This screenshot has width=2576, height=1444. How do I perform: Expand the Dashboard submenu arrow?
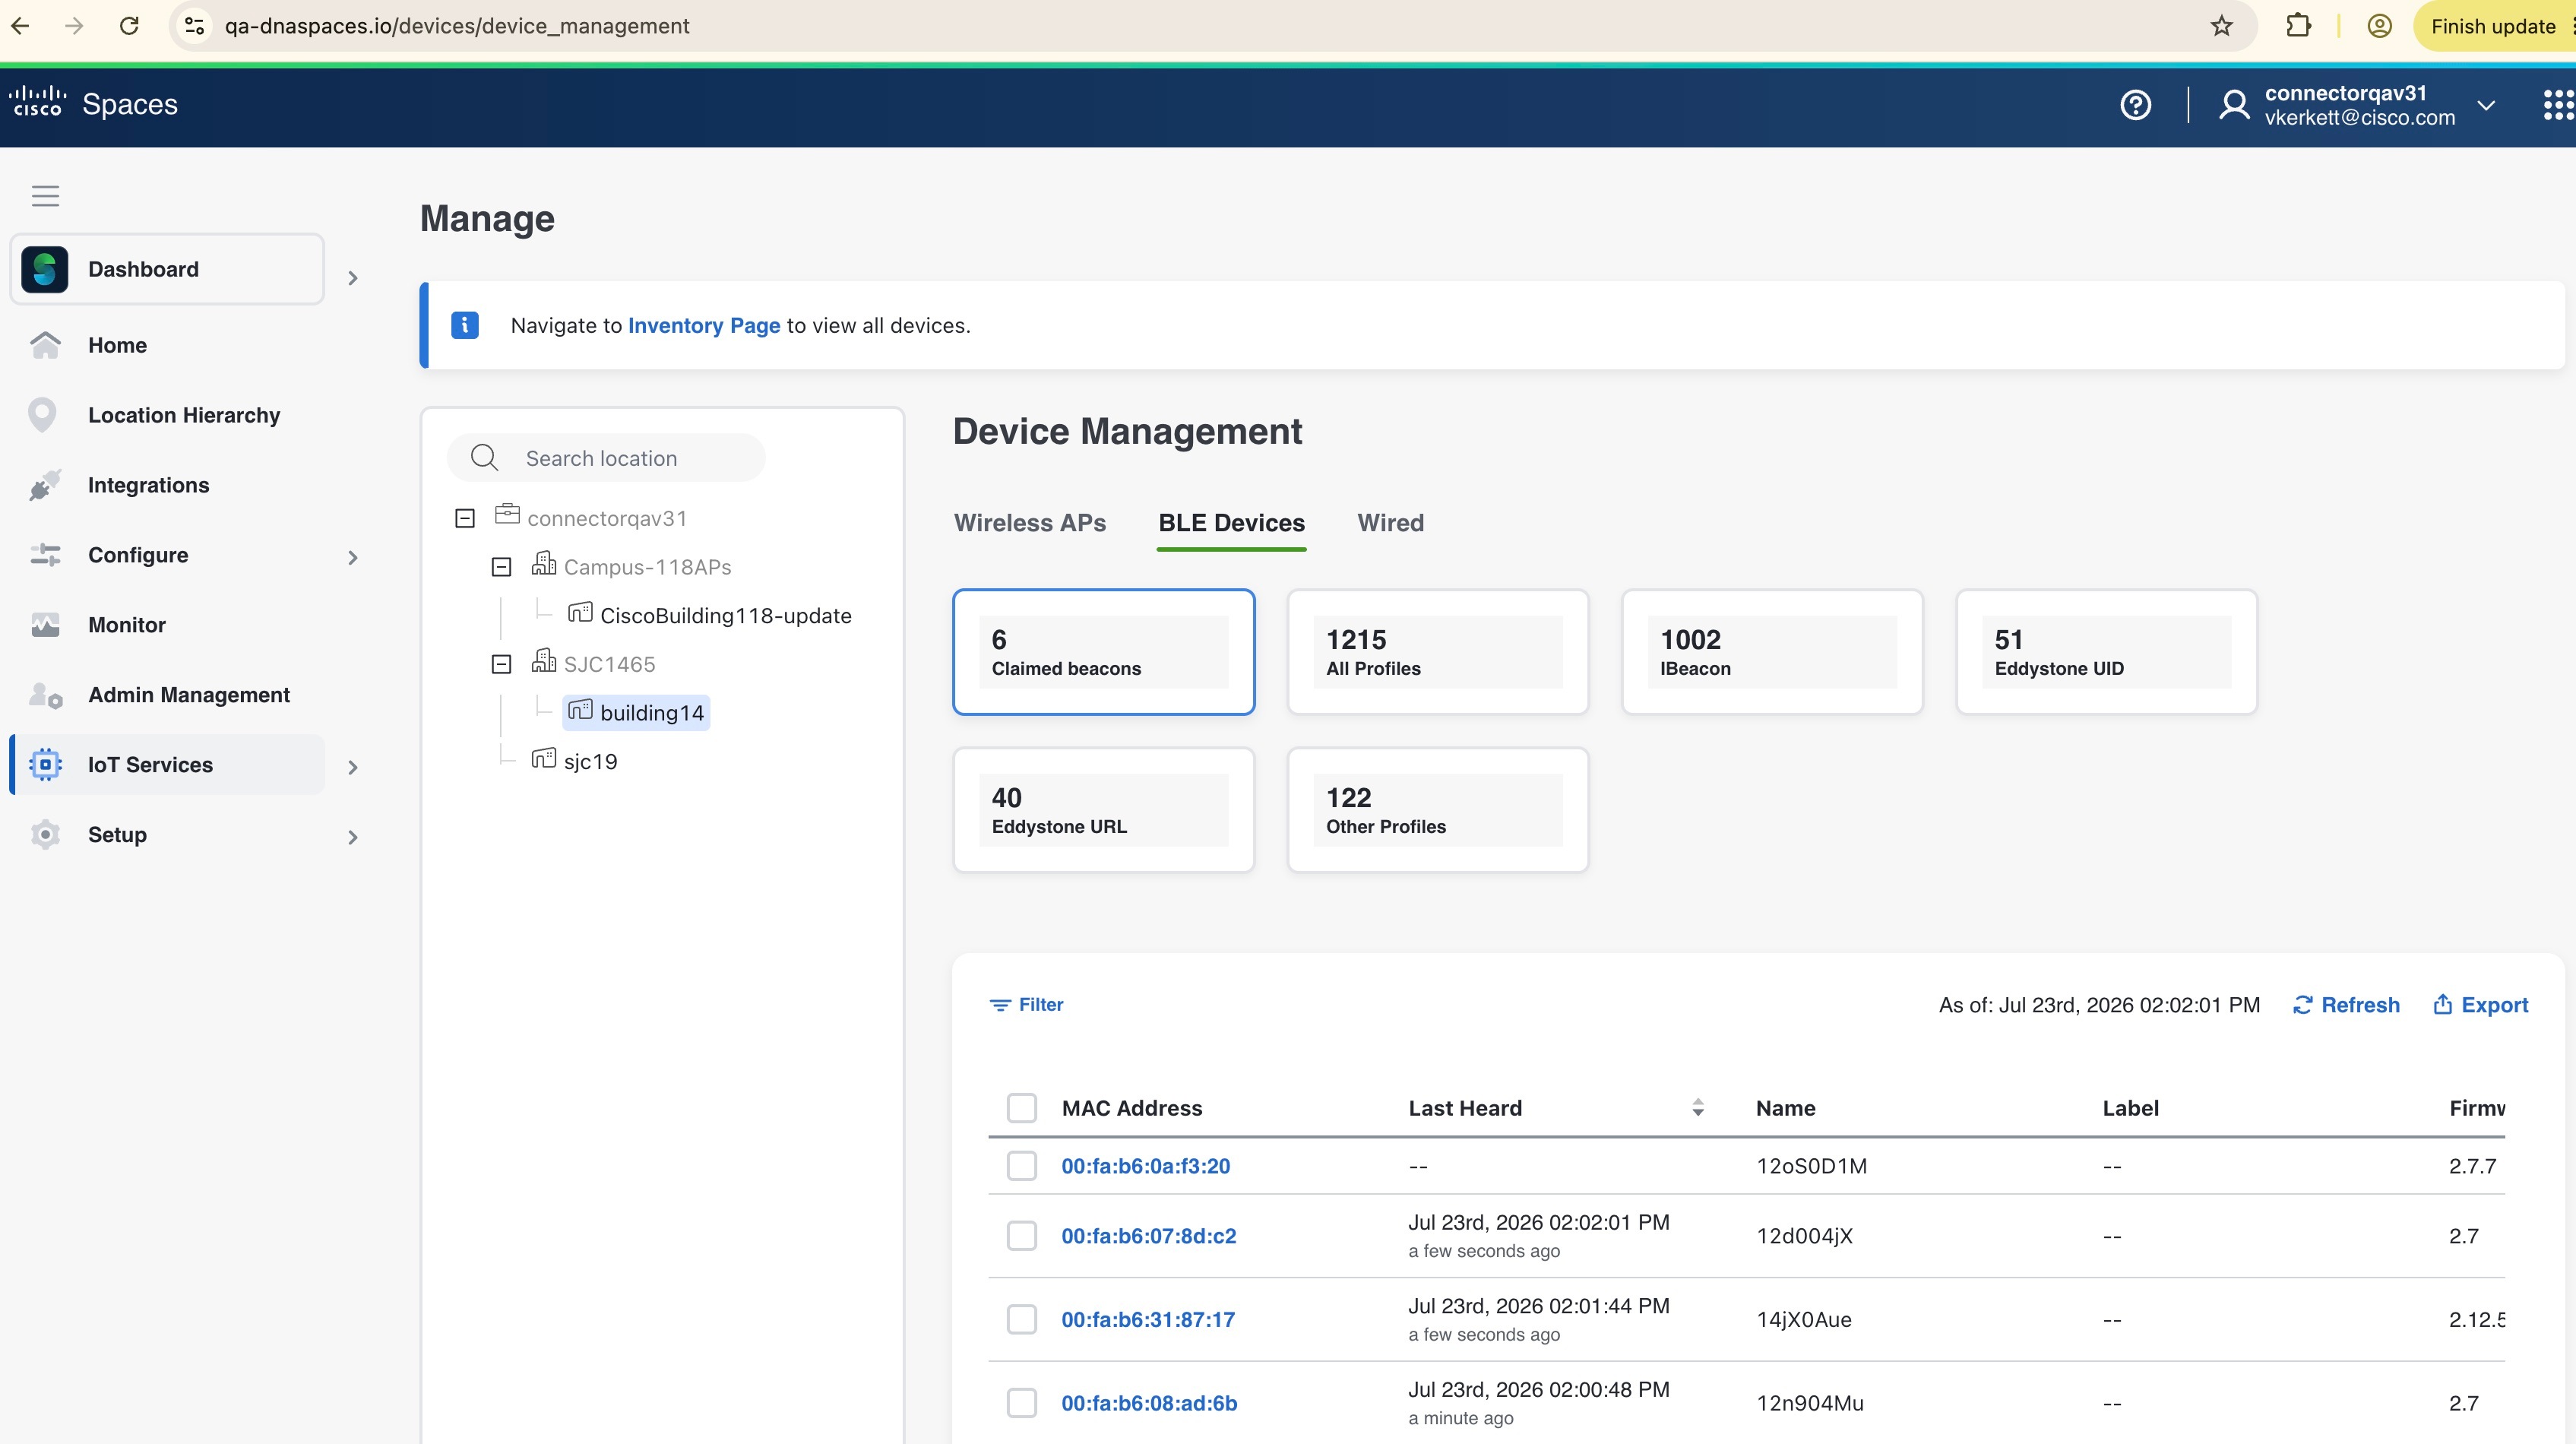[x=352, y=278]
